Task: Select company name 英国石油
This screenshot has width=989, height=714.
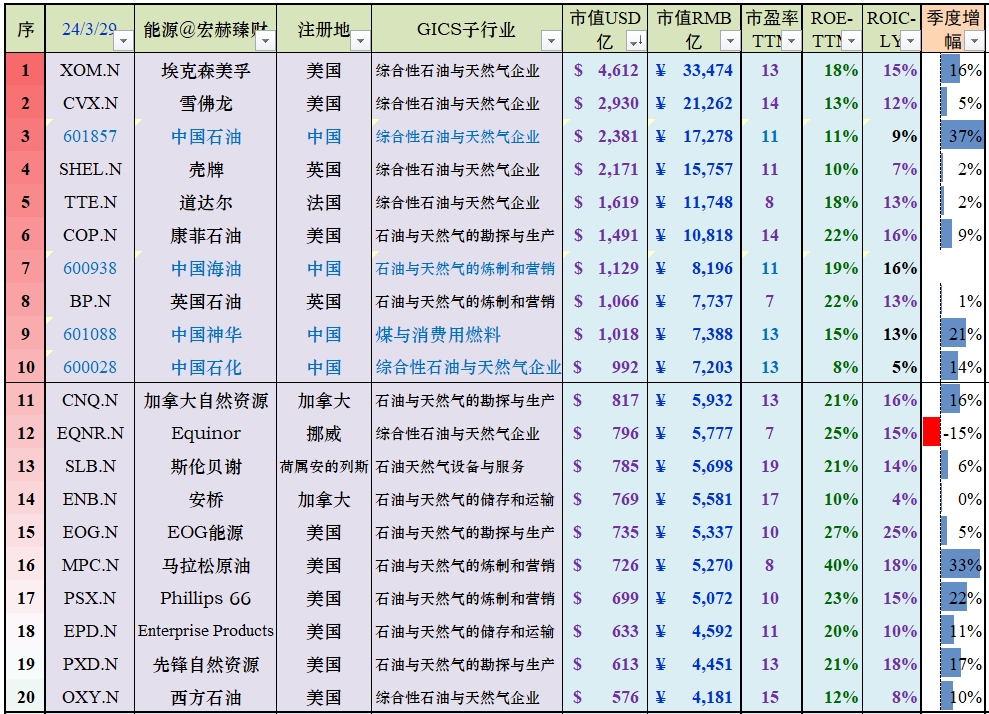Action: [x=206, y=301]
